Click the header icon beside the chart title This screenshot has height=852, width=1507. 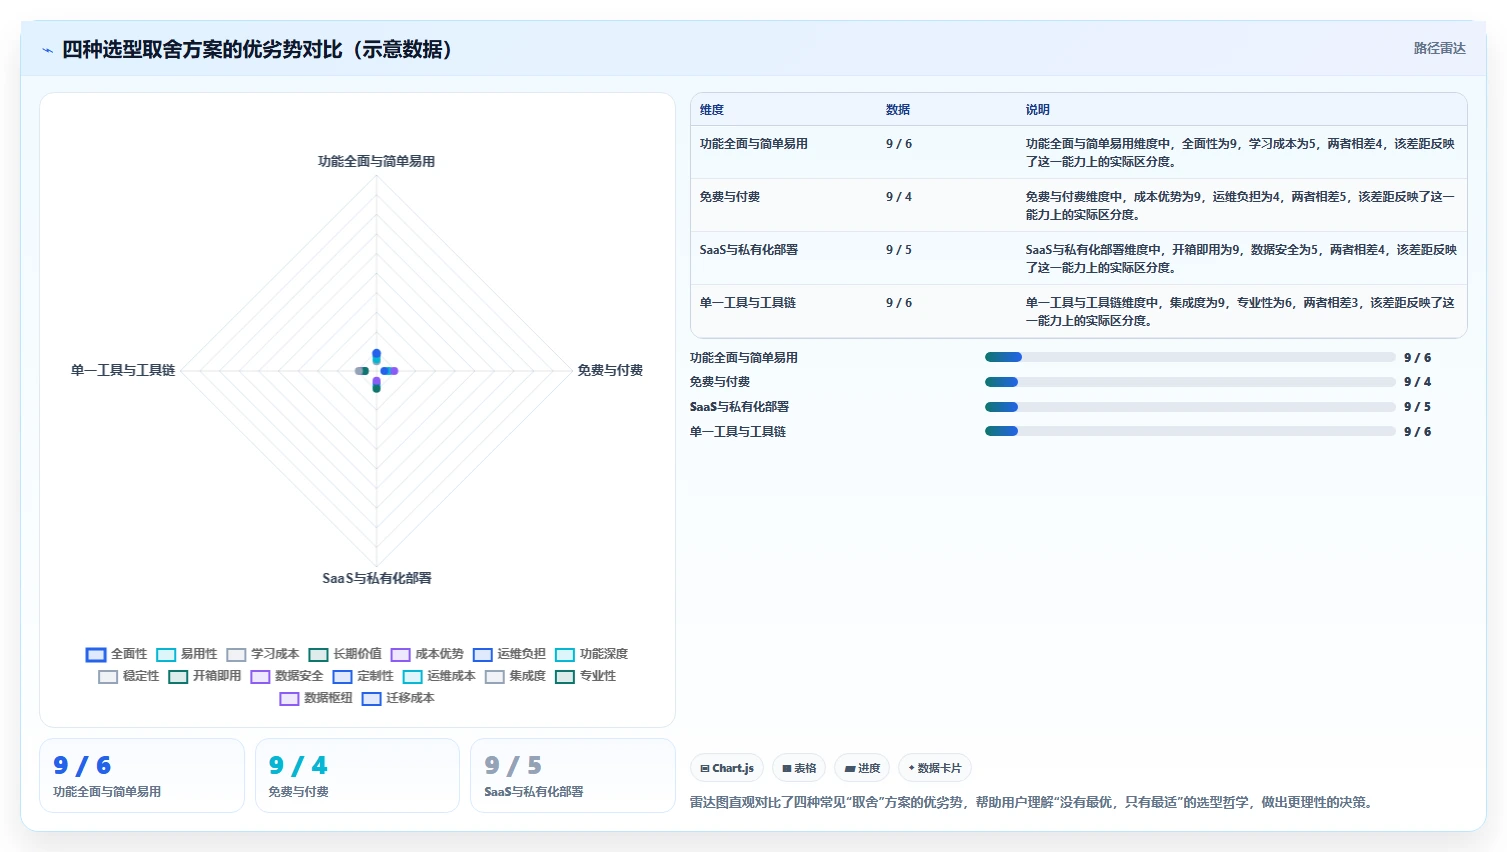(x=47, y=50)
